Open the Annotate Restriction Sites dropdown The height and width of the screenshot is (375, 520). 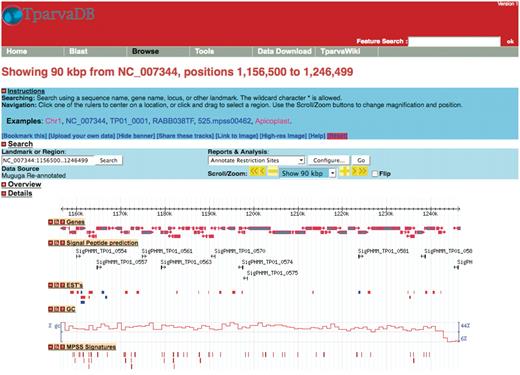click(x=256, y=160)
